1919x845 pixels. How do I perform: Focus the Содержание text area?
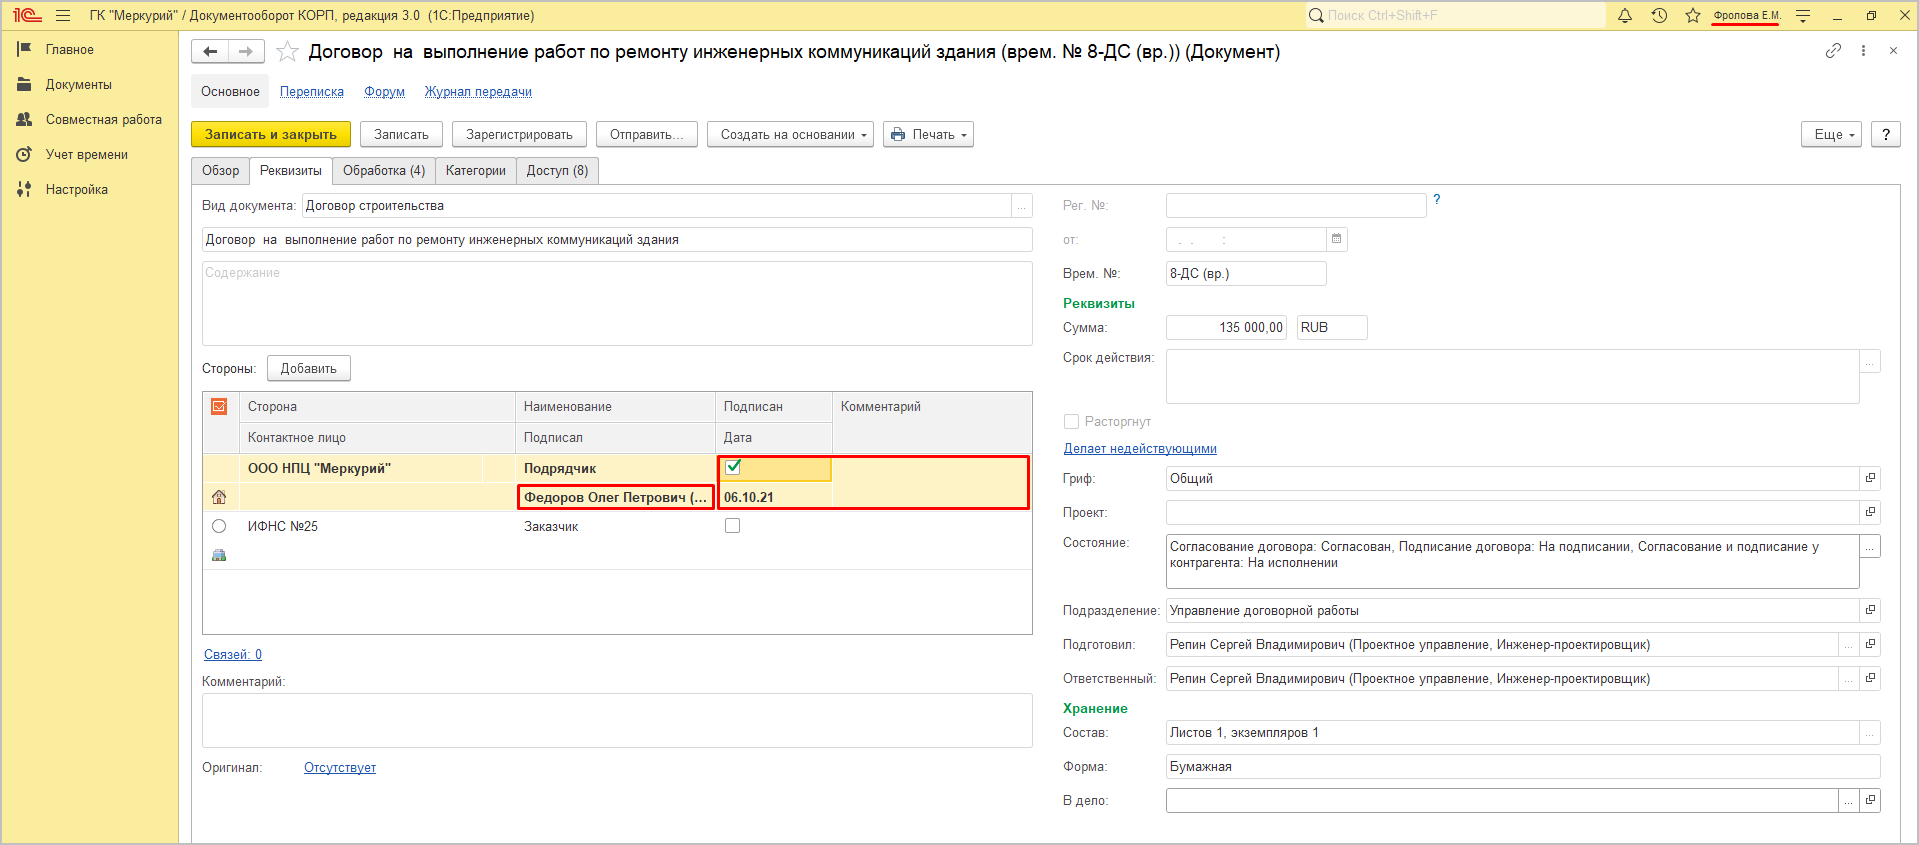coord(617,304)
